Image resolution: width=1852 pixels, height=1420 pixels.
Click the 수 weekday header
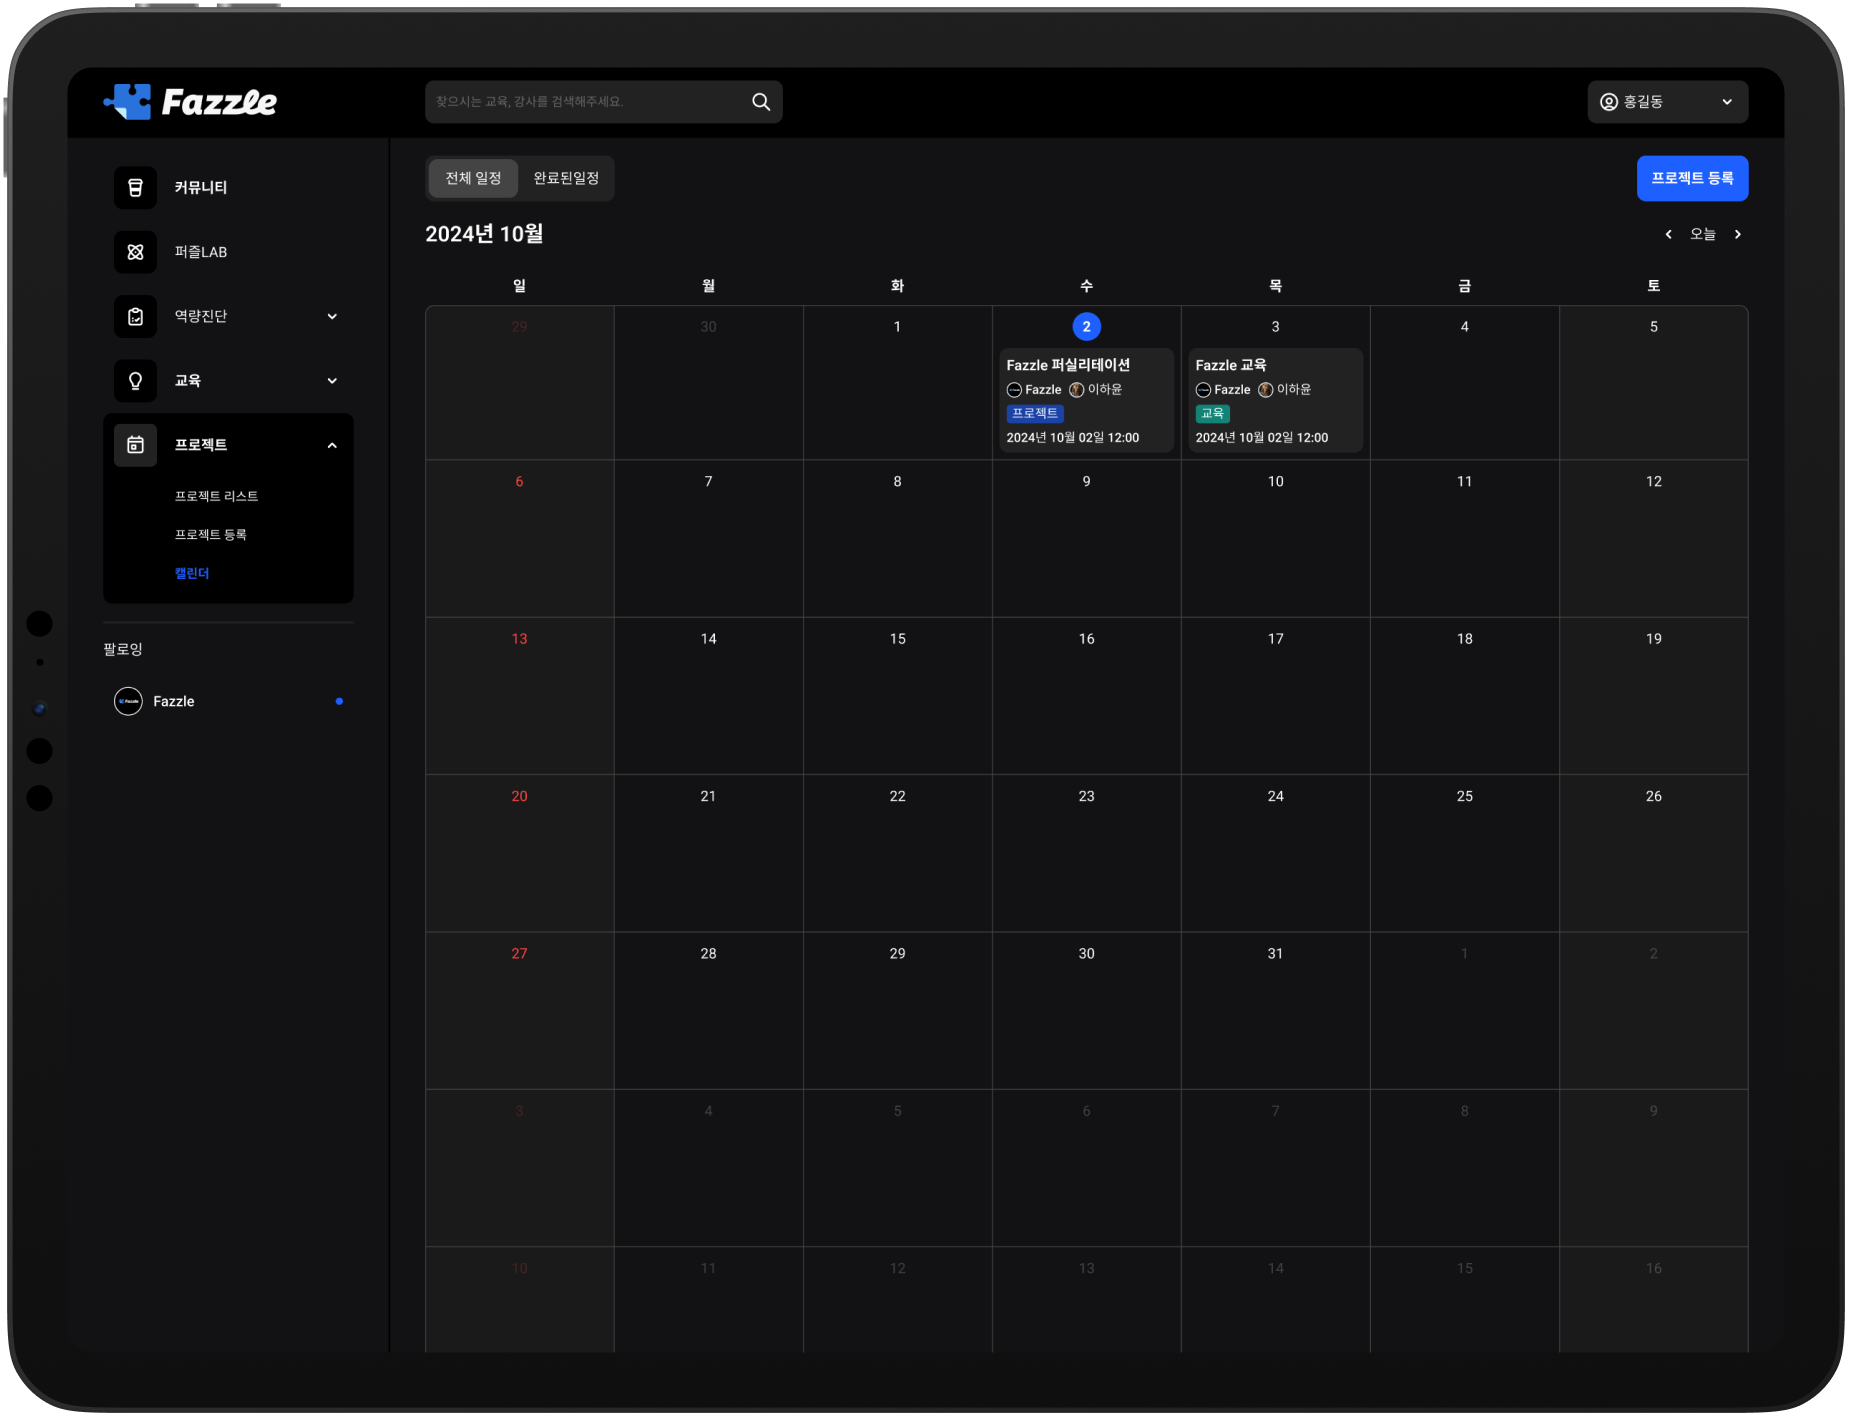pyautogui.click(x=1087, y=286)
